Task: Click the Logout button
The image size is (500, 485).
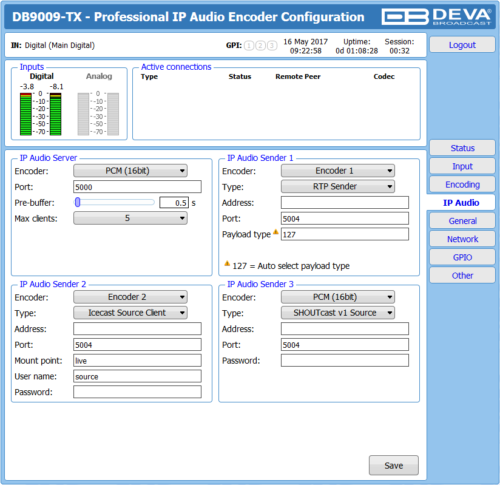Action: pyautogui.click(x=462, y=45)
